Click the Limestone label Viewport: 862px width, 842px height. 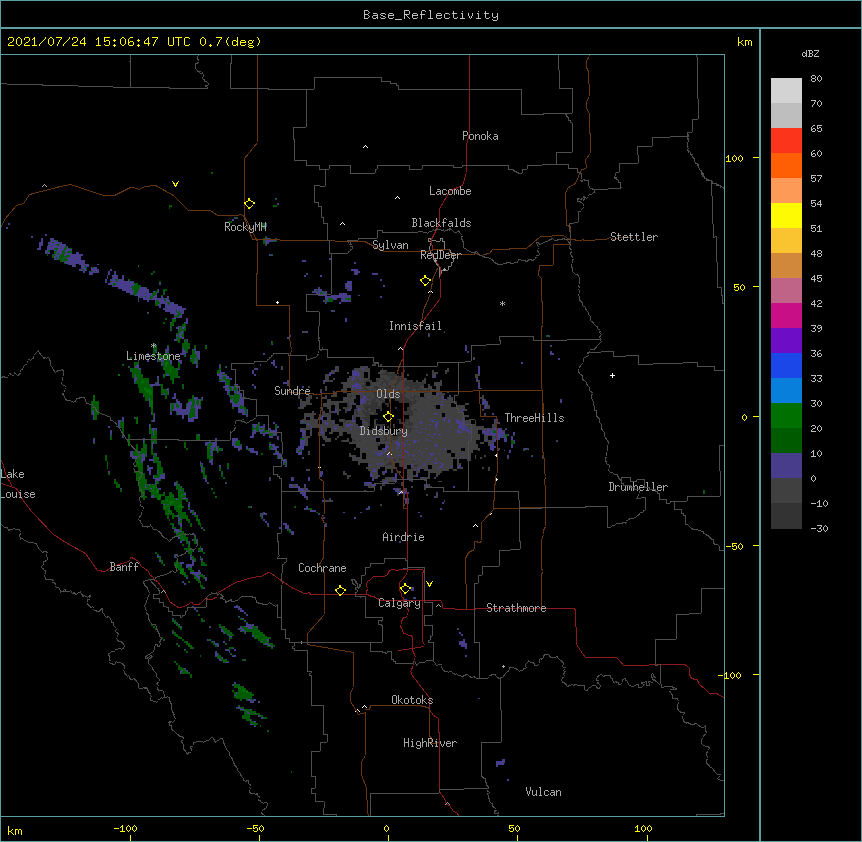coord(153,356)
